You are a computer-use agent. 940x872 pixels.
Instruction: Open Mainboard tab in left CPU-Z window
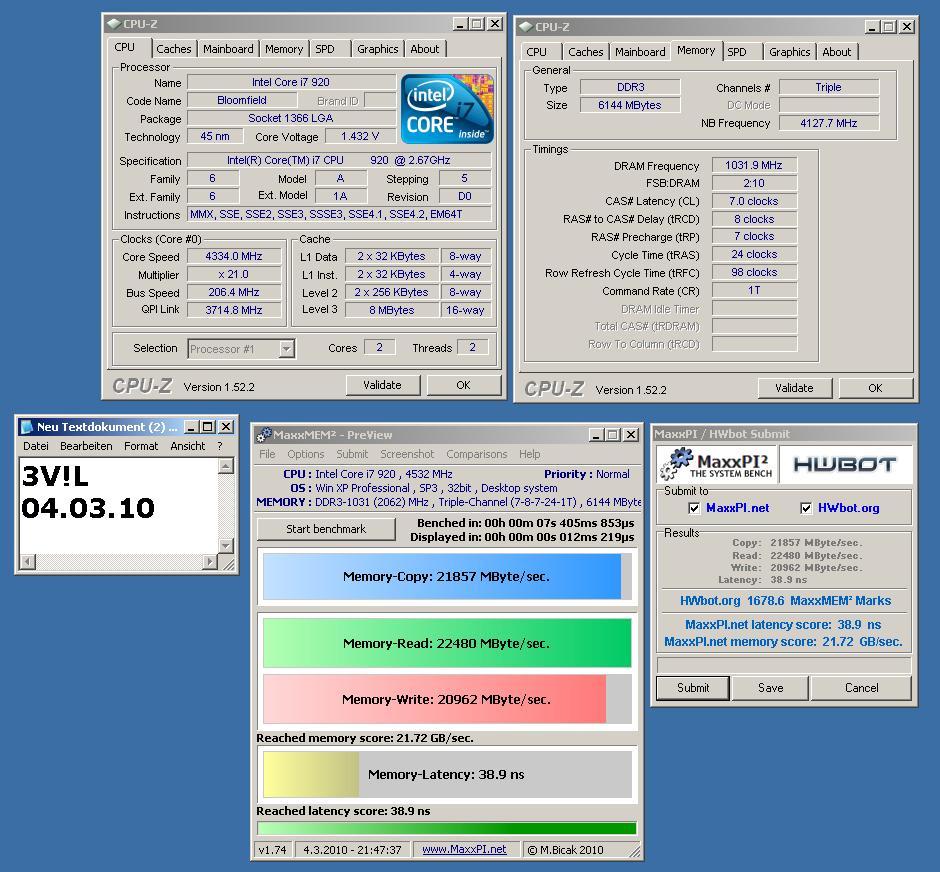pyautogui.click(x=228, y=49)
